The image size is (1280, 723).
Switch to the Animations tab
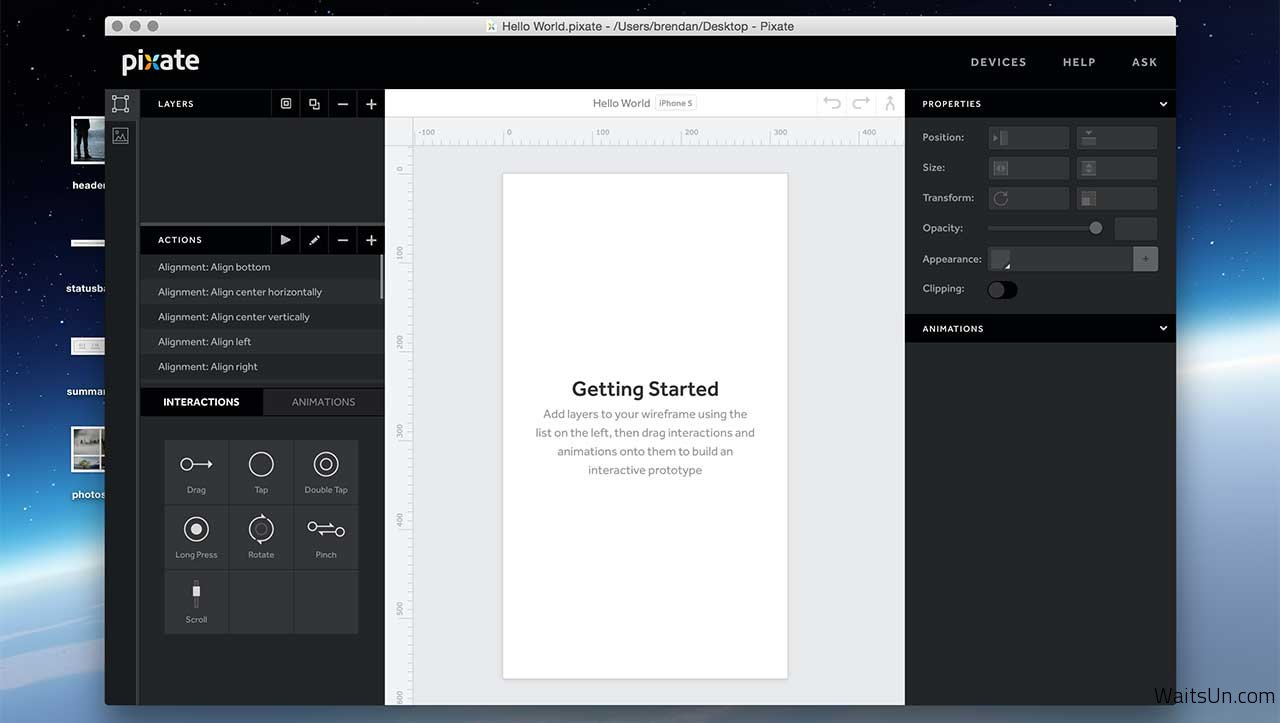(323, 402)
